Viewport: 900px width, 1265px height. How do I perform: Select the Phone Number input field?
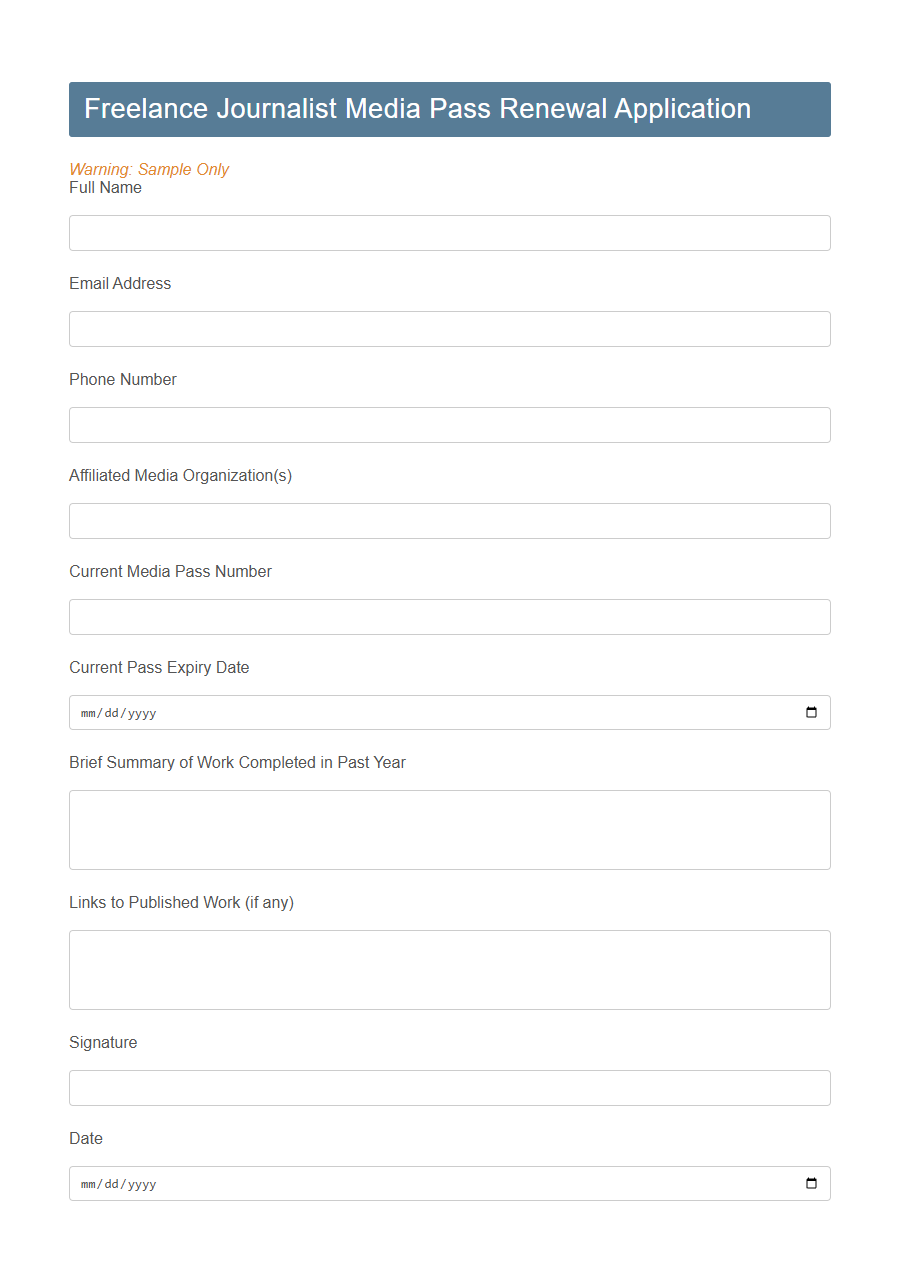click(449, 425)
